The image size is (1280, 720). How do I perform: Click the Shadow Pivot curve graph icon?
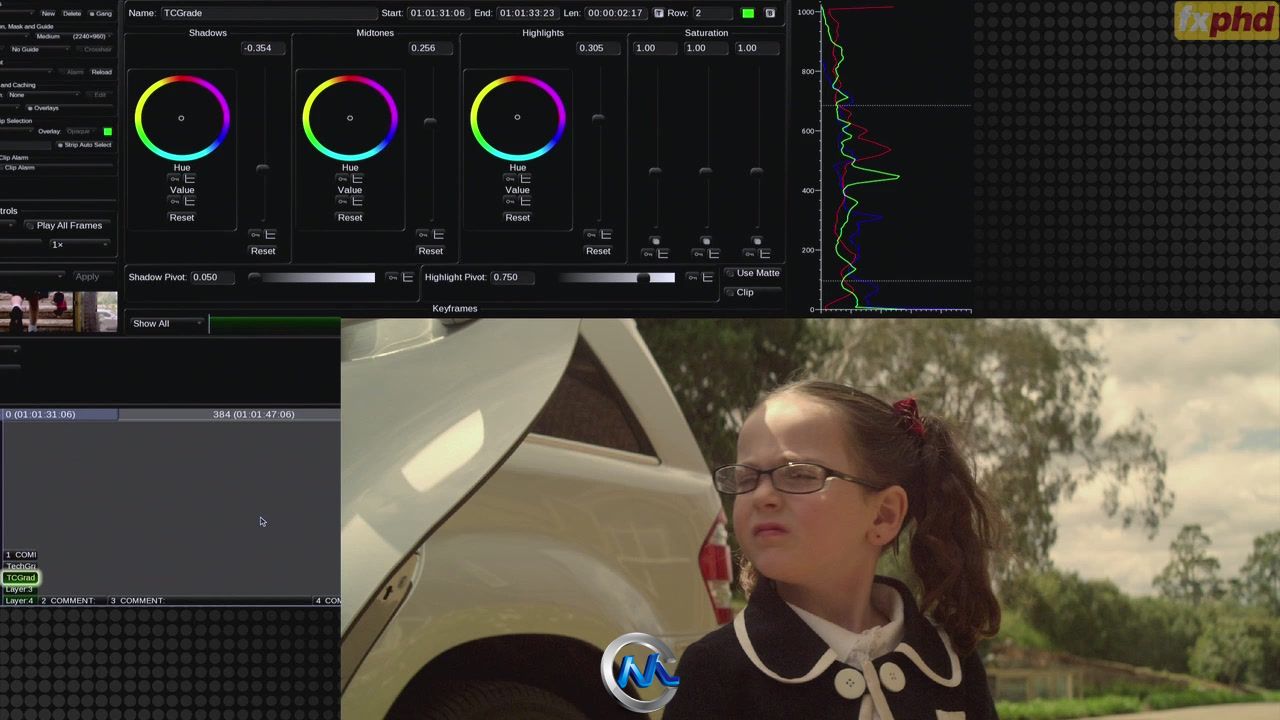click(407, 277)
